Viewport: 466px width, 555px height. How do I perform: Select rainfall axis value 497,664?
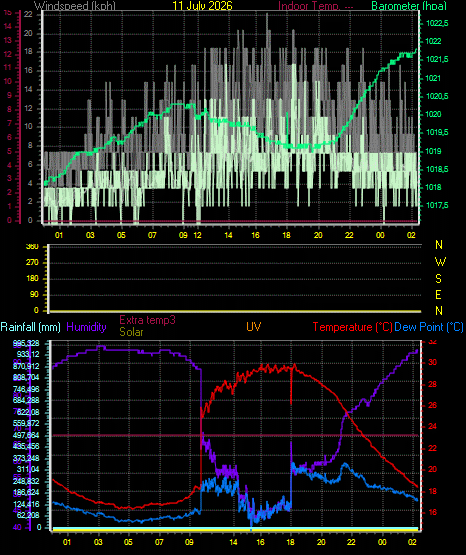pos(26,435)
